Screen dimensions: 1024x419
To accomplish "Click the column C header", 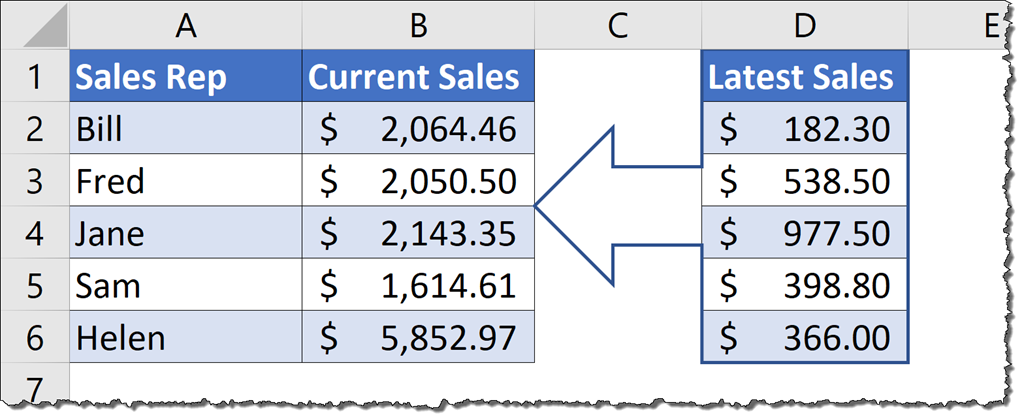I will pos(618,27).
